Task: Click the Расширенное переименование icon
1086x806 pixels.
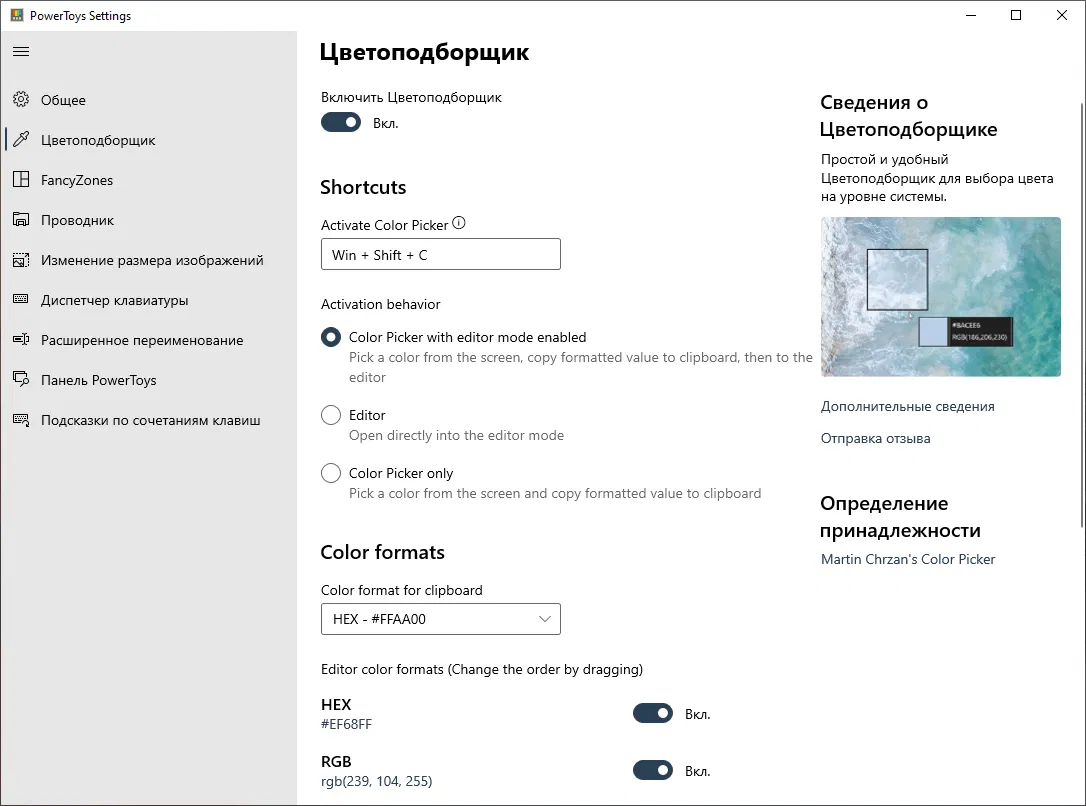Action: point(21,340)
